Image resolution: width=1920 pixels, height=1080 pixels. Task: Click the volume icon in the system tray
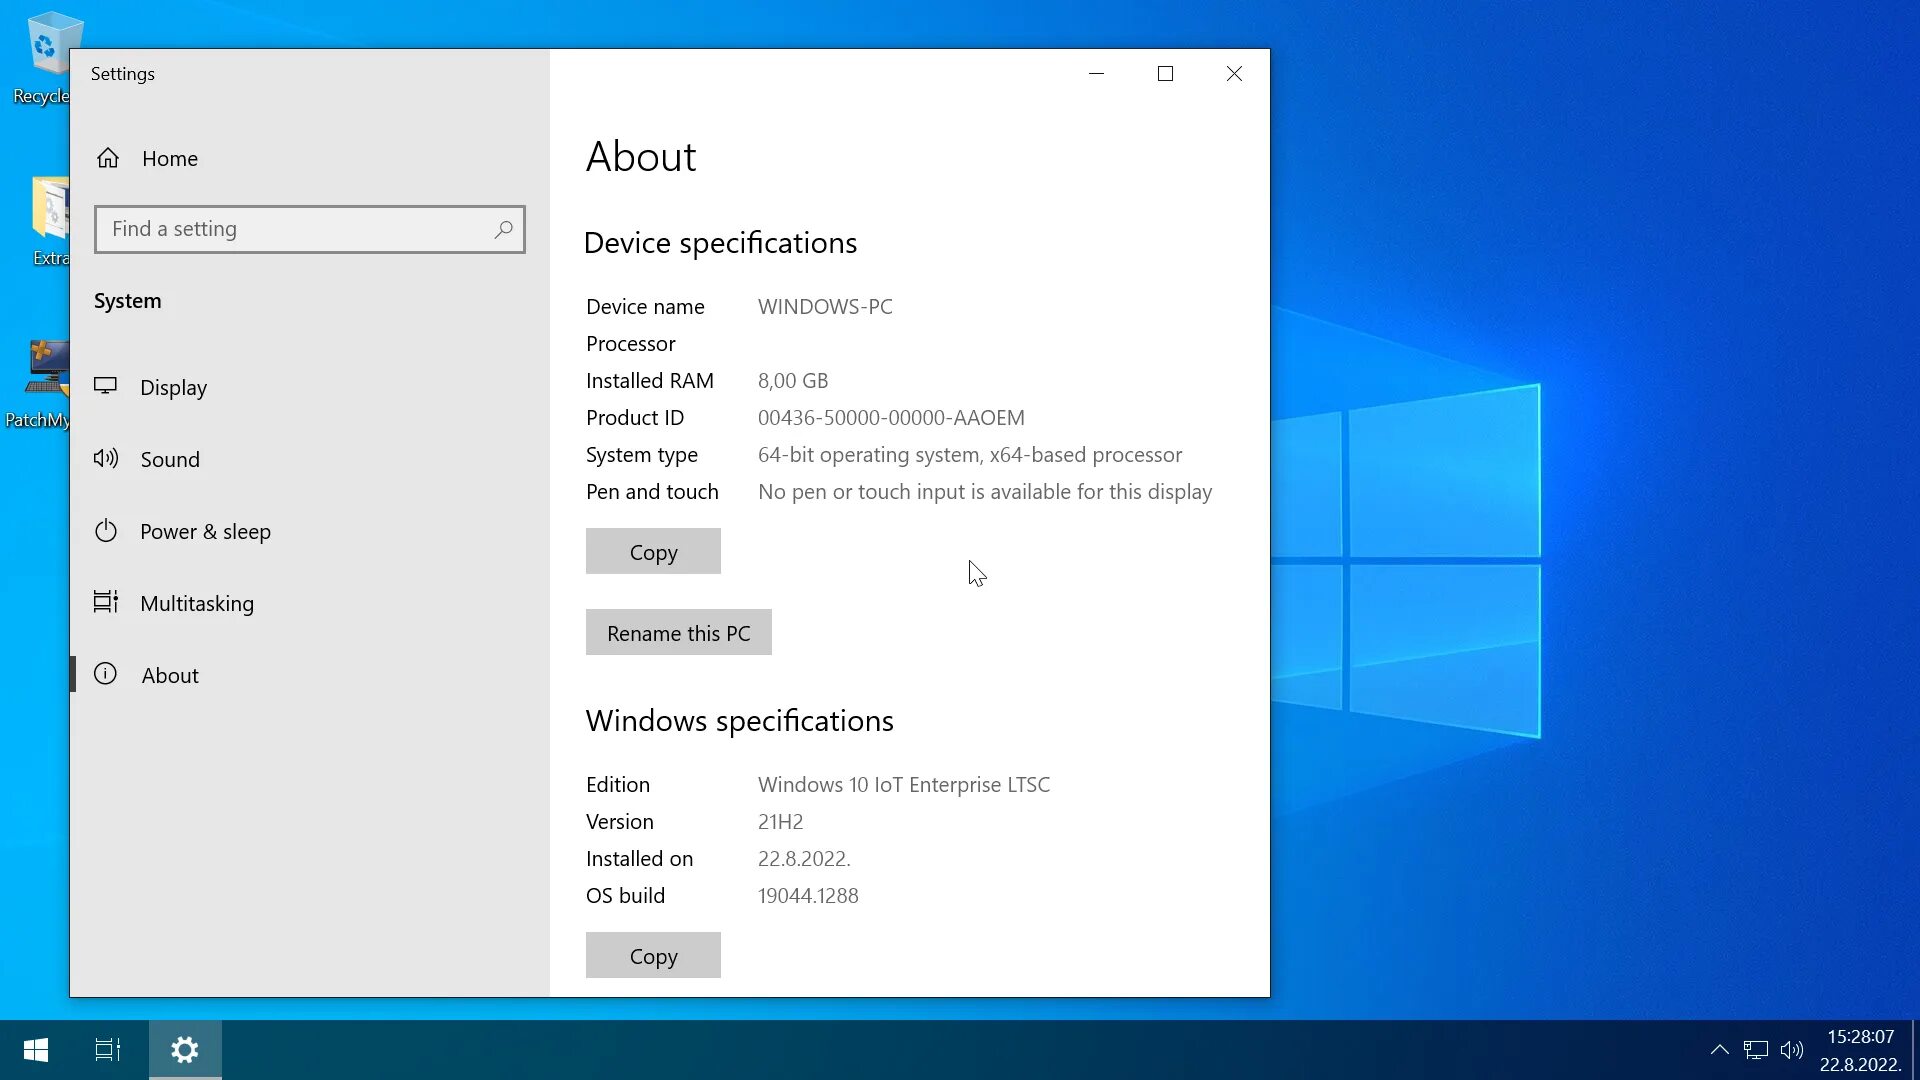click(1792, 1050)
